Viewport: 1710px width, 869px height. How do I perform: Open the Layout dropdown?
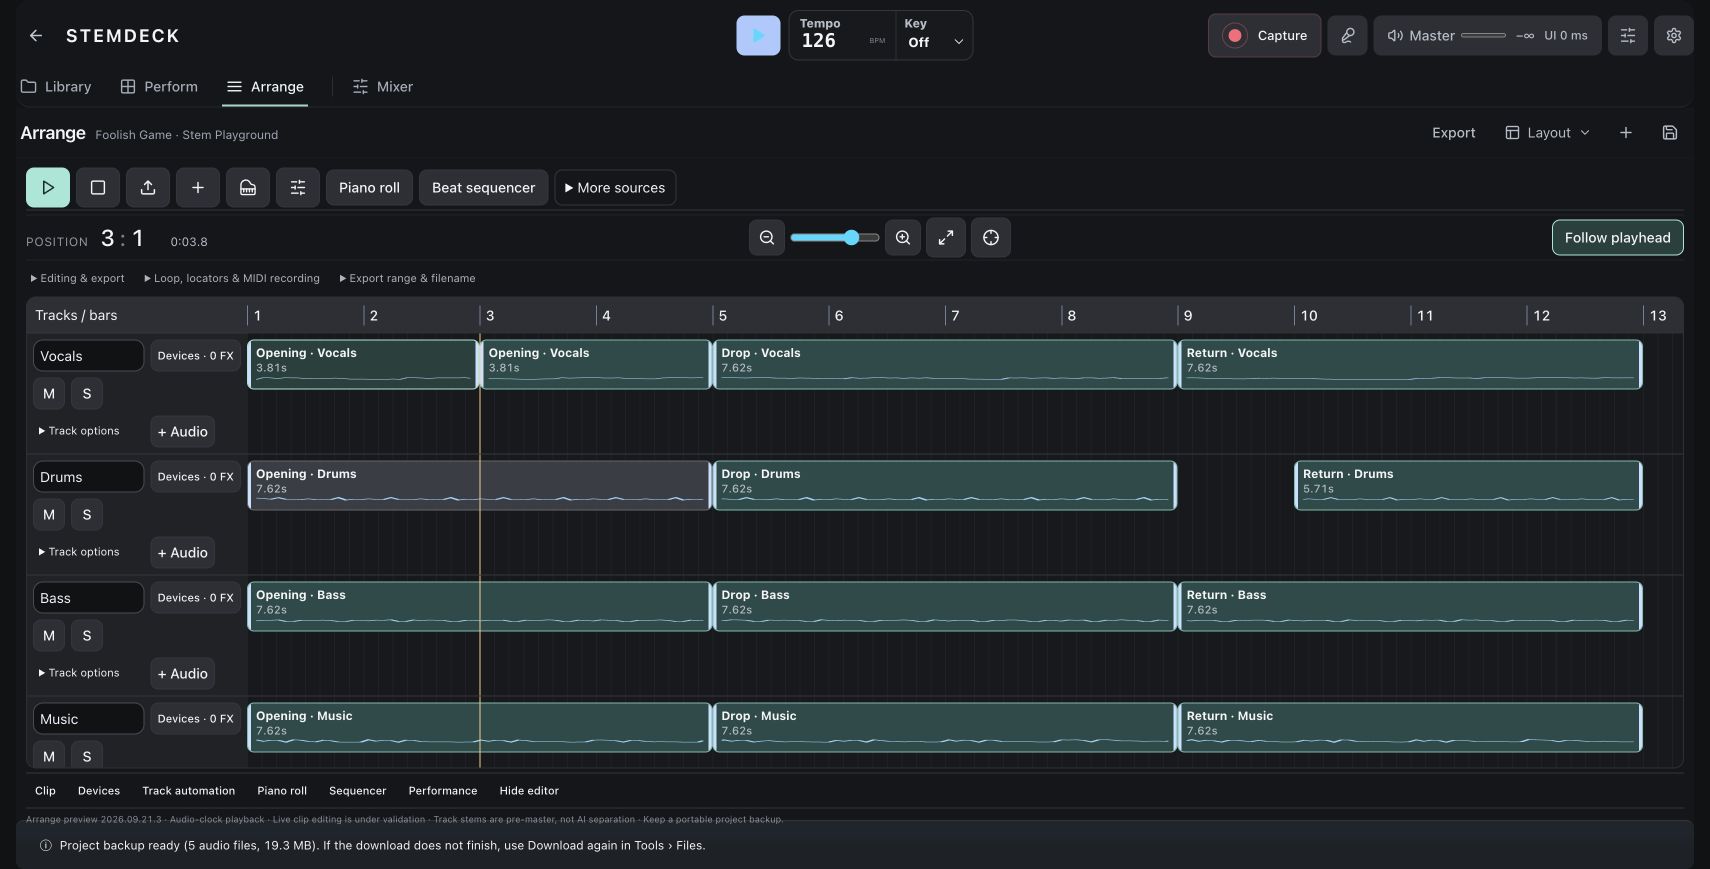click(x=1548, y=133)
